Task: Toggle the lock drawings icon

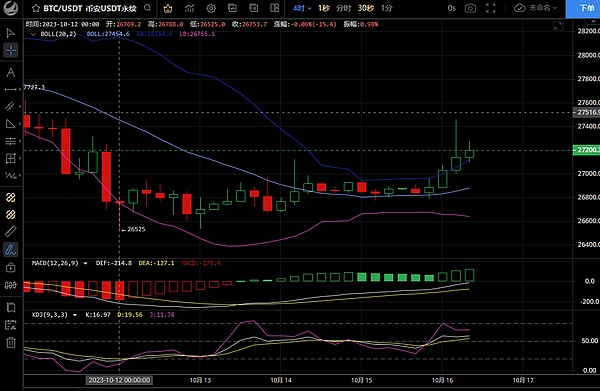Action: tap(11, 267)
